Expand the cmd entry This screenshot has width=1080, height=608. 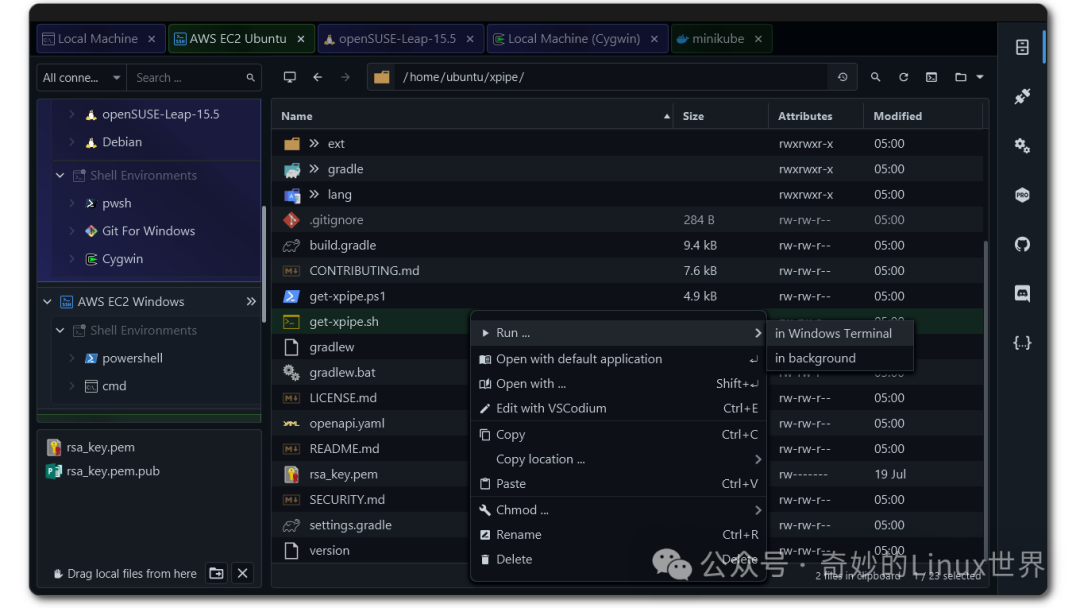(x=72, y=386)
